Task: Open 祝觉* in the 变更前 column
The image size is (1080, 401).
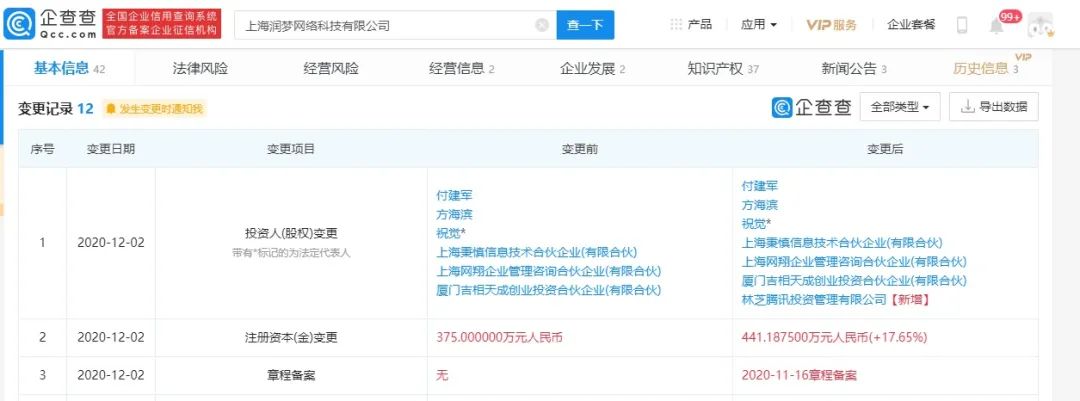Action: click(451, 233)
